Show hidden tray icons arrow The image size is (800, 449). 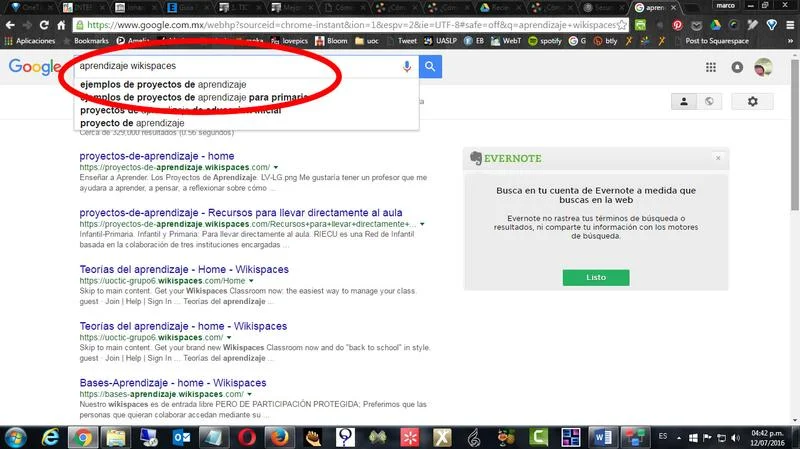click(x=679, y=438)
